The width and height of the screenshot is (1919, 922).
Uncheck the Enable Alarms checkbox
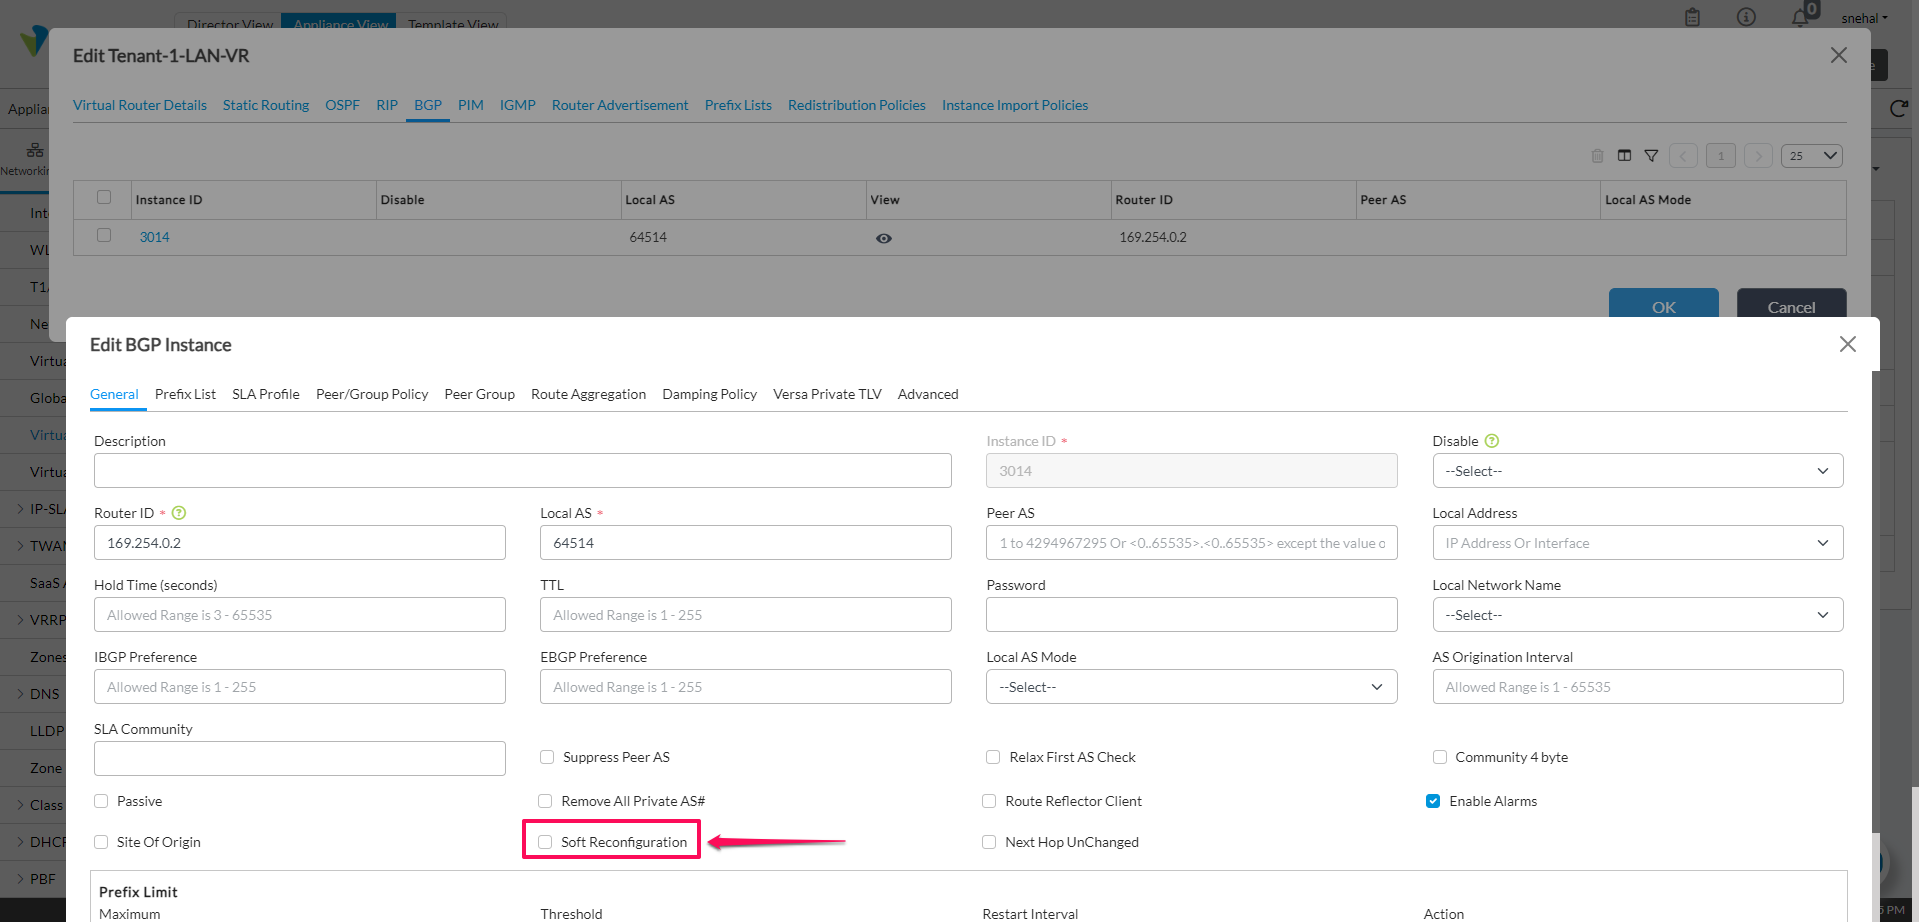pyautogui.click(x=1433, y=801)
